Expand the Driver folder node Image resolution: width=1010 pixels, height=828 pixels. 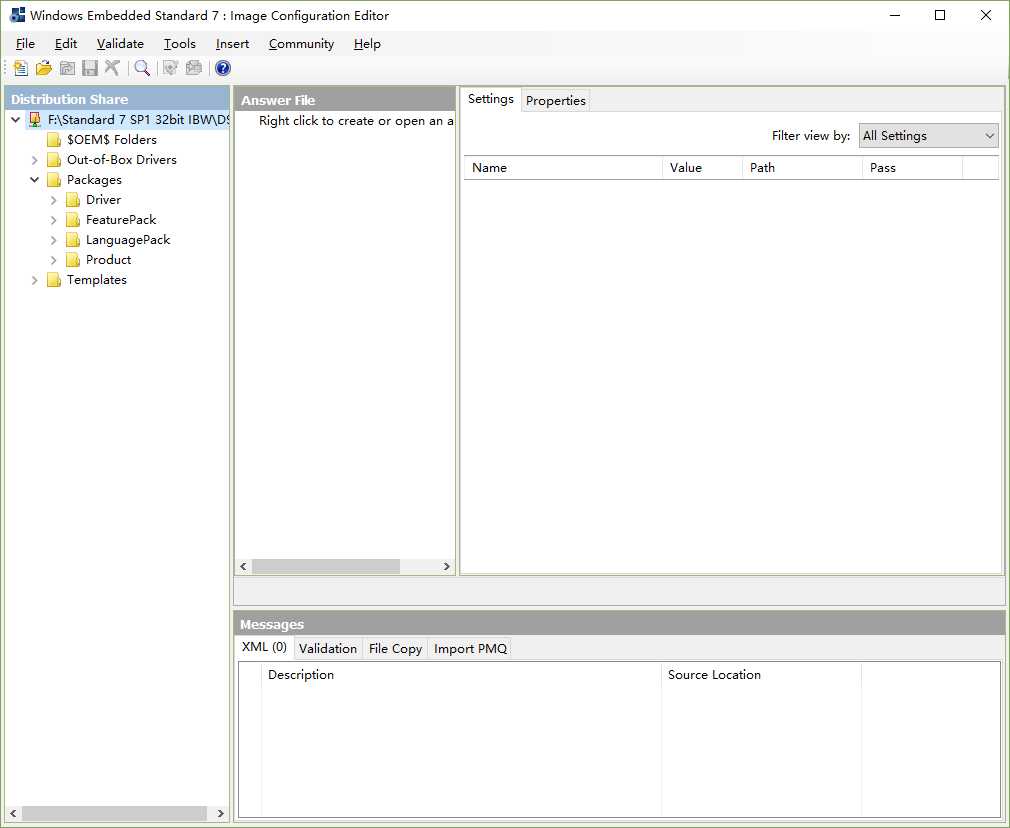(x=54, y=200)
